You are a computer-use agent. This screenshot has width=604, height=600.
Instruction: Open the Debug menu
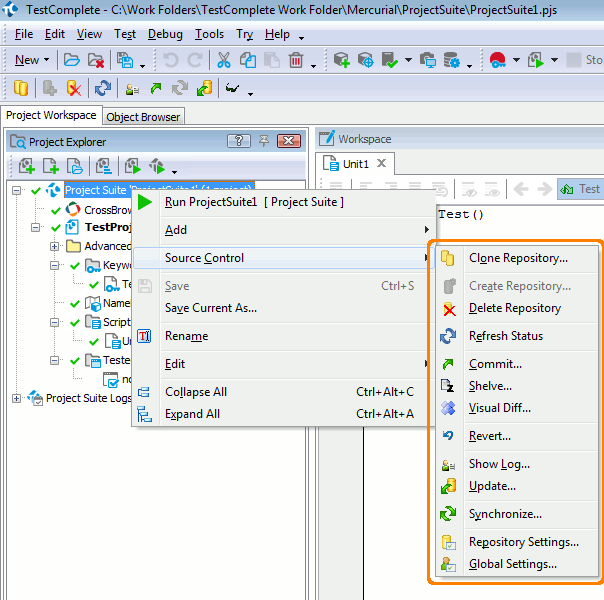(x=165, y=34)
